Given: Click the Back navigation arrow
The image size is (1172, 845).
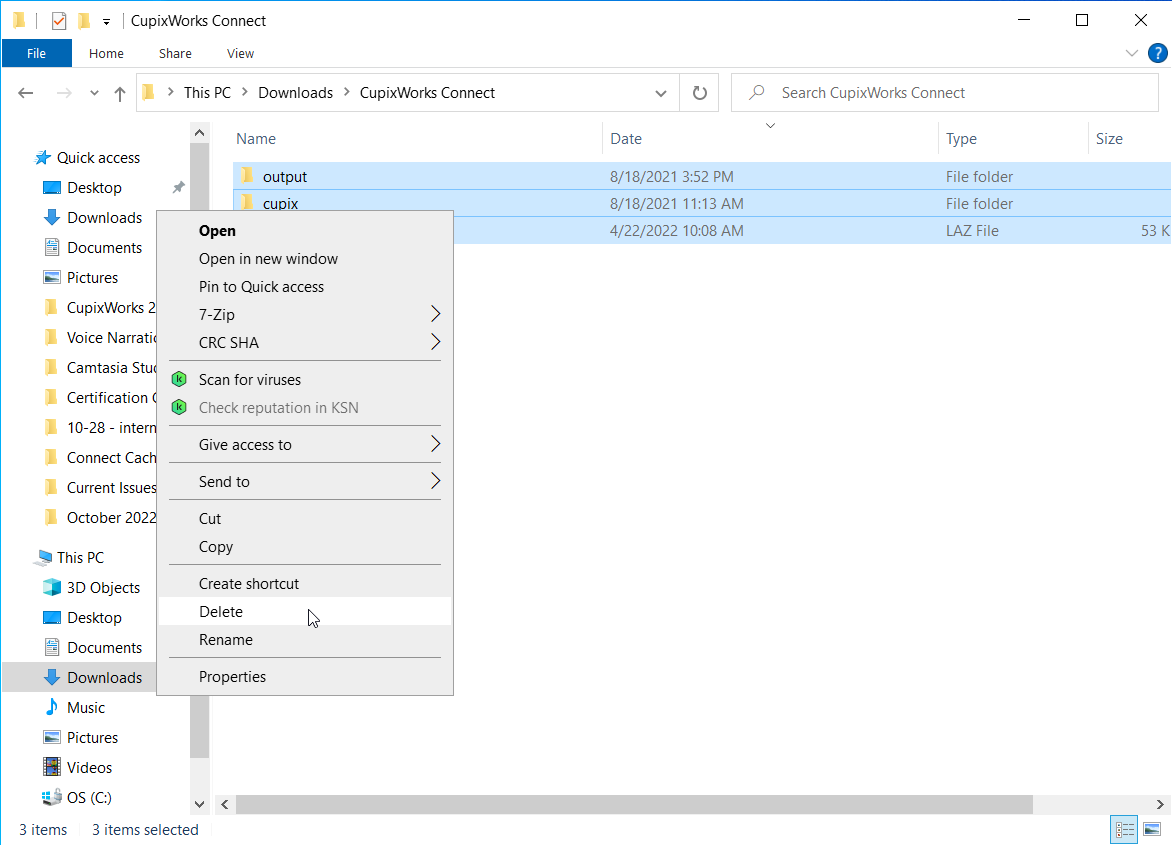Looking at the screenshot, I should tap(25, 93).
